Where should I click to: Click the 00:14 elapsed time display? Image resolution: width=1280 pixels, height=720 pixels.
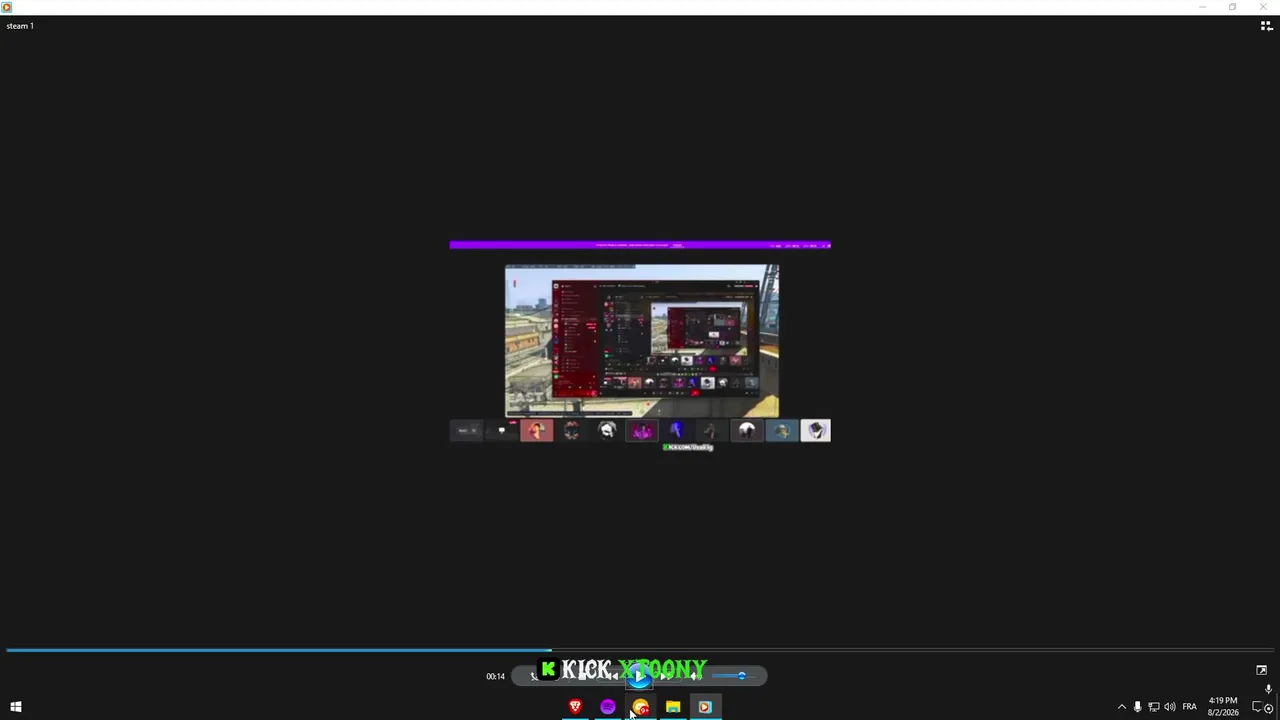495,677
